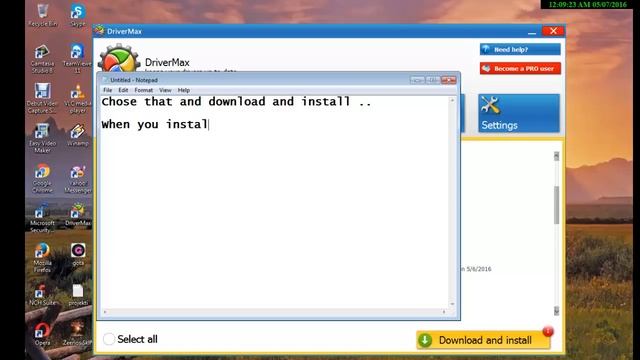
Task: Click the DriverMax list scrollbar thumb
Action: pos(556,205)
